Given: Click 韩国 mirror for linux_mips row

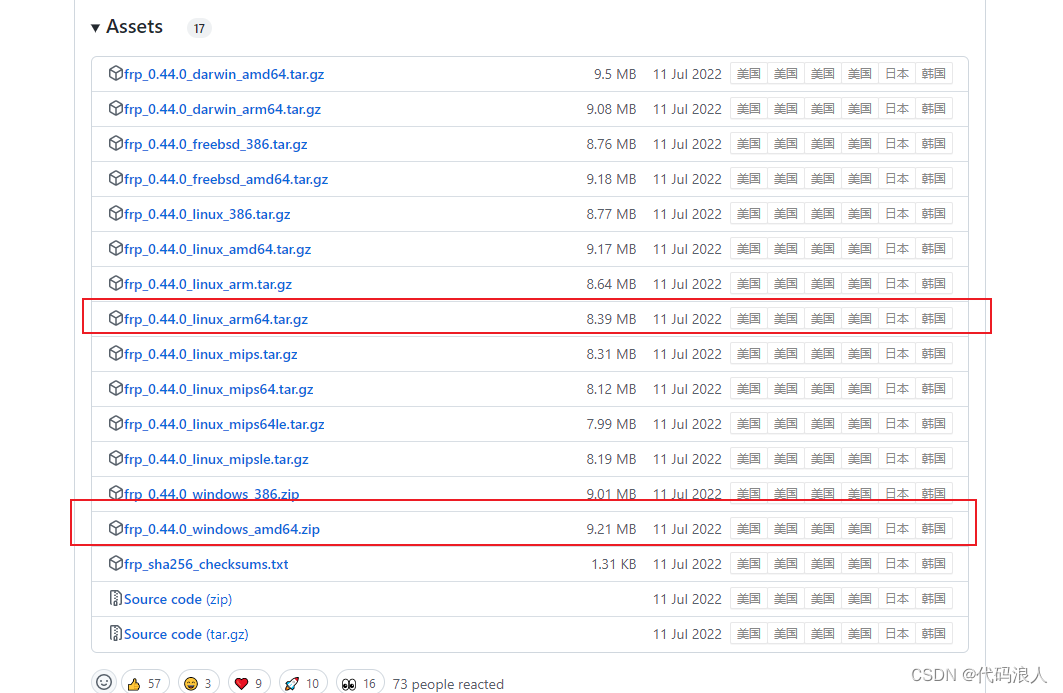Looking at the screenshot, I should coord(934,354).
